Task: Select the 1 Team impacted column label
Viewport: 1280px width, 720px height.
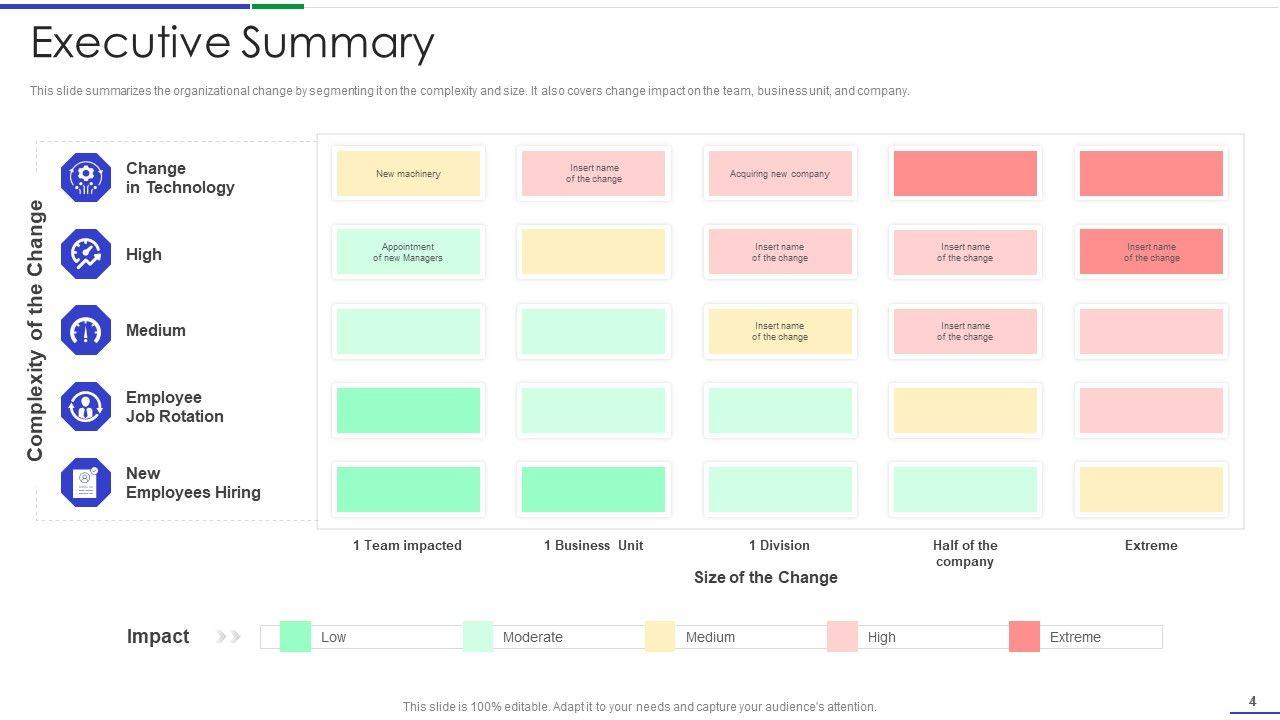Action: [407, 545]
